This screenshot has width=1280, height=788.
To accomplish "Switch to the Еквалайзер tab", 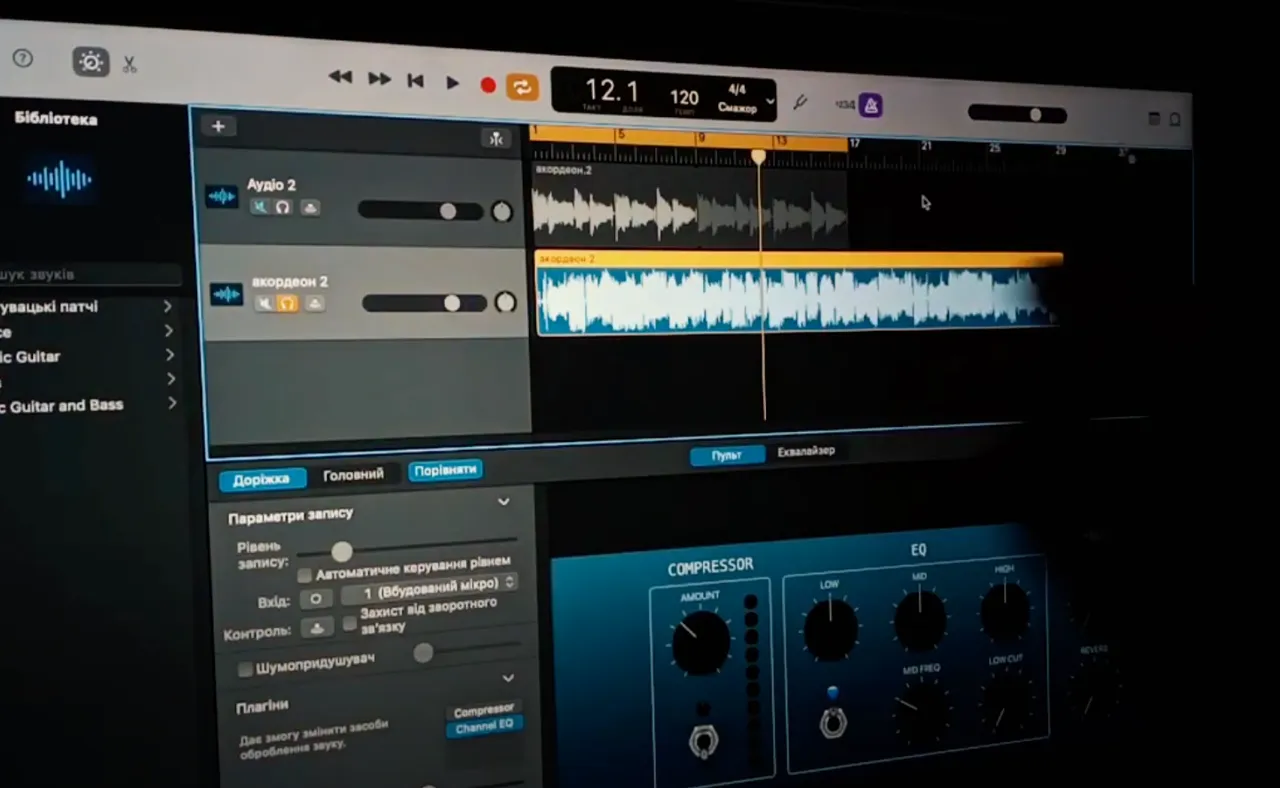I will [806, 451].
